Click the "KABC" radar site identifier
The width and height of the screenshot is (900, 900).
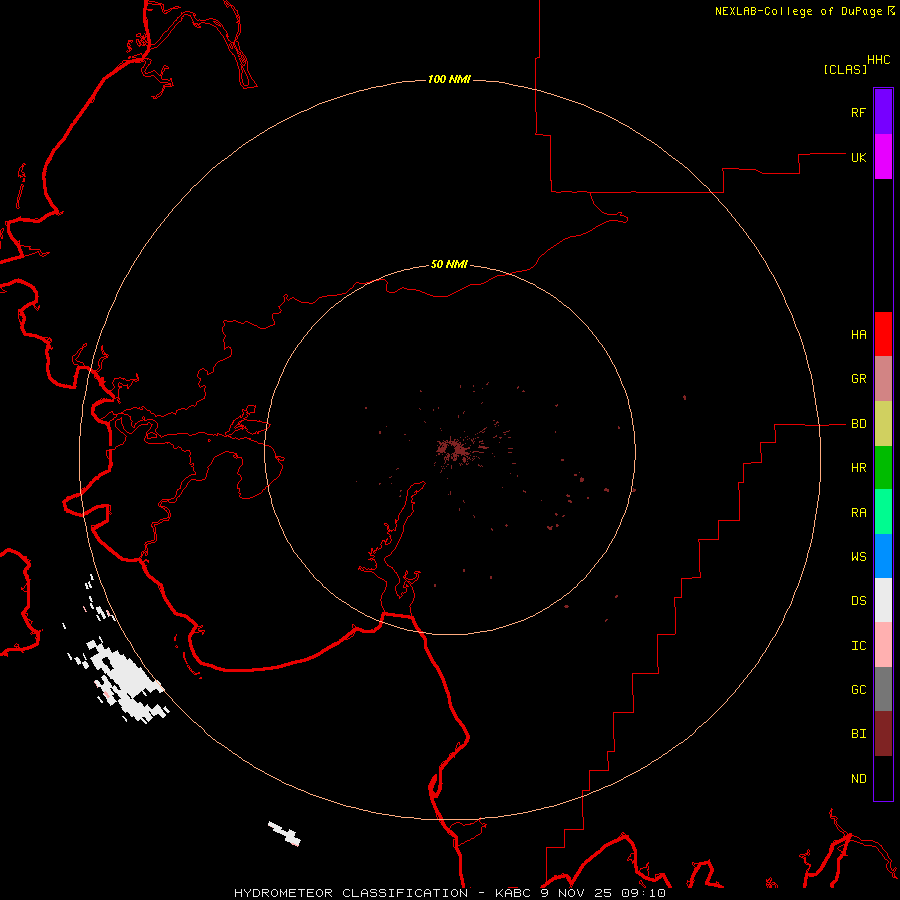tap(513, 893)
